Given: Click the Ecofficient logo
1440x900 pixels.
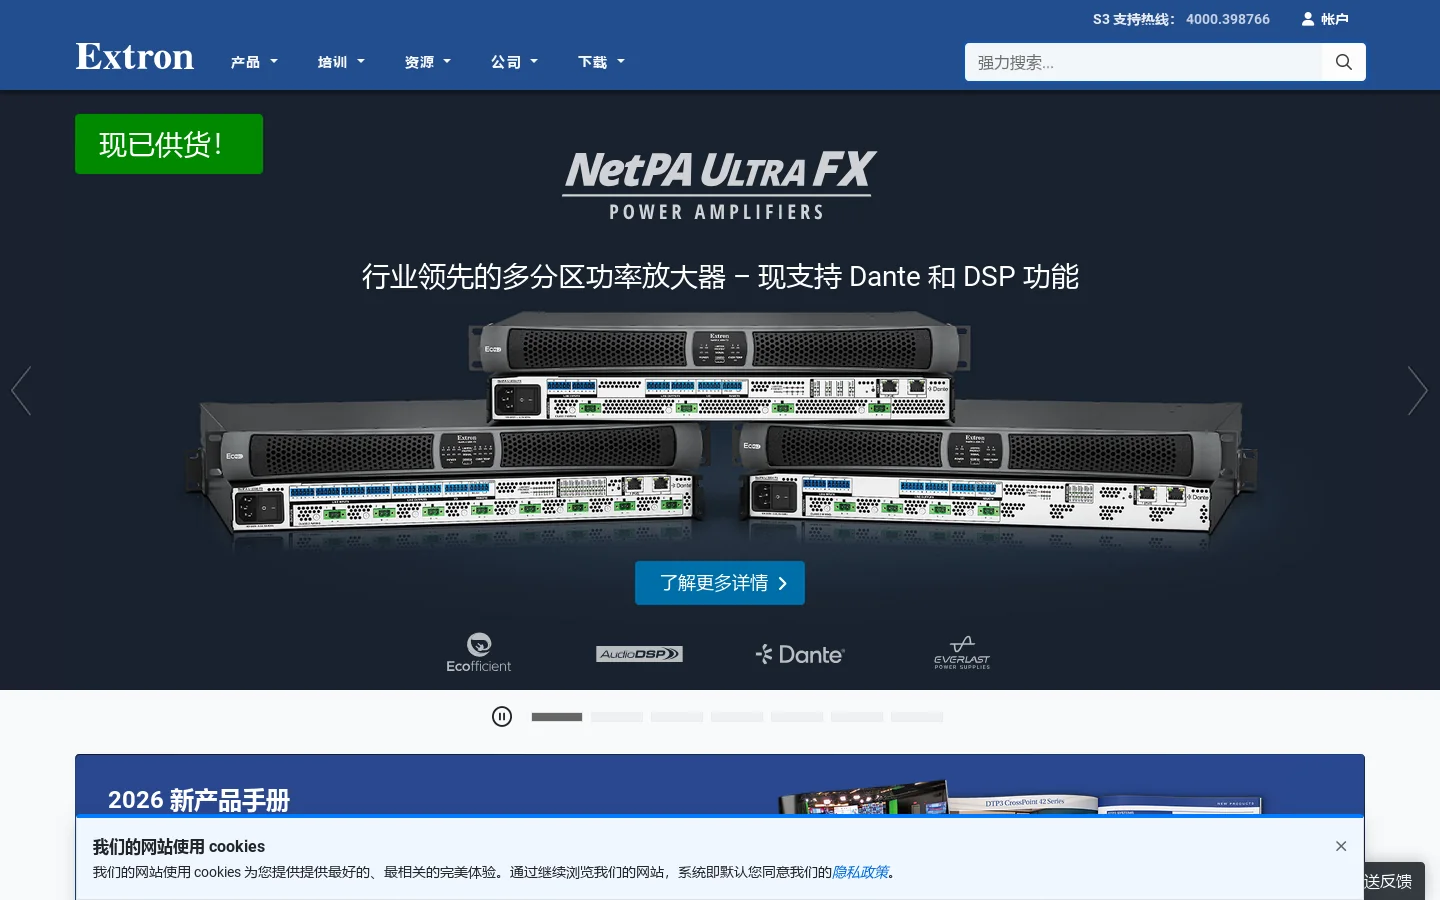Looking at the screenshot, I should point(479,652).
